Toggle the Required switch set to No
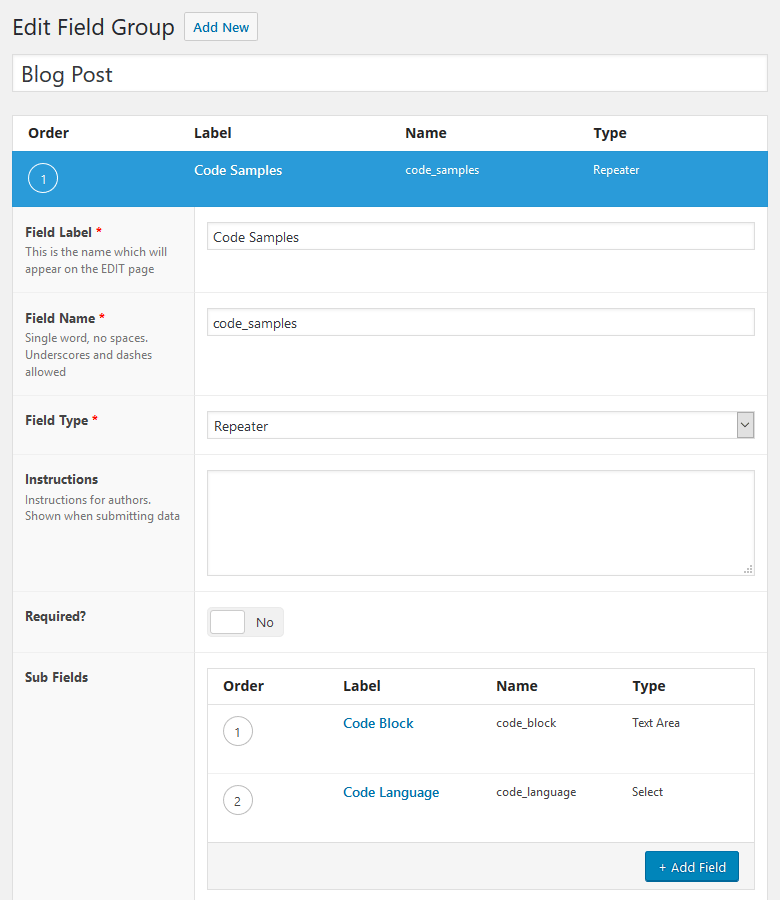Image resolution: width=780 pixels, height=900 pixels. (245, 622)
